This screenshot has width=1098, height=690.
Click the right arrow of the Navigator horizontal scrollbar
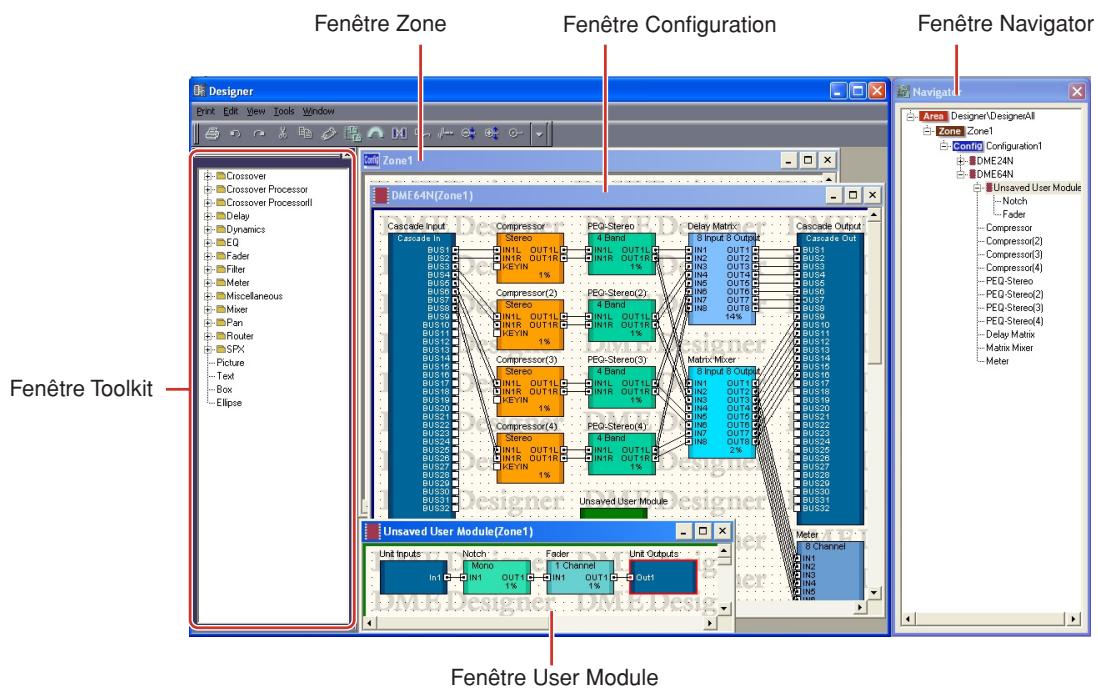1073,619
